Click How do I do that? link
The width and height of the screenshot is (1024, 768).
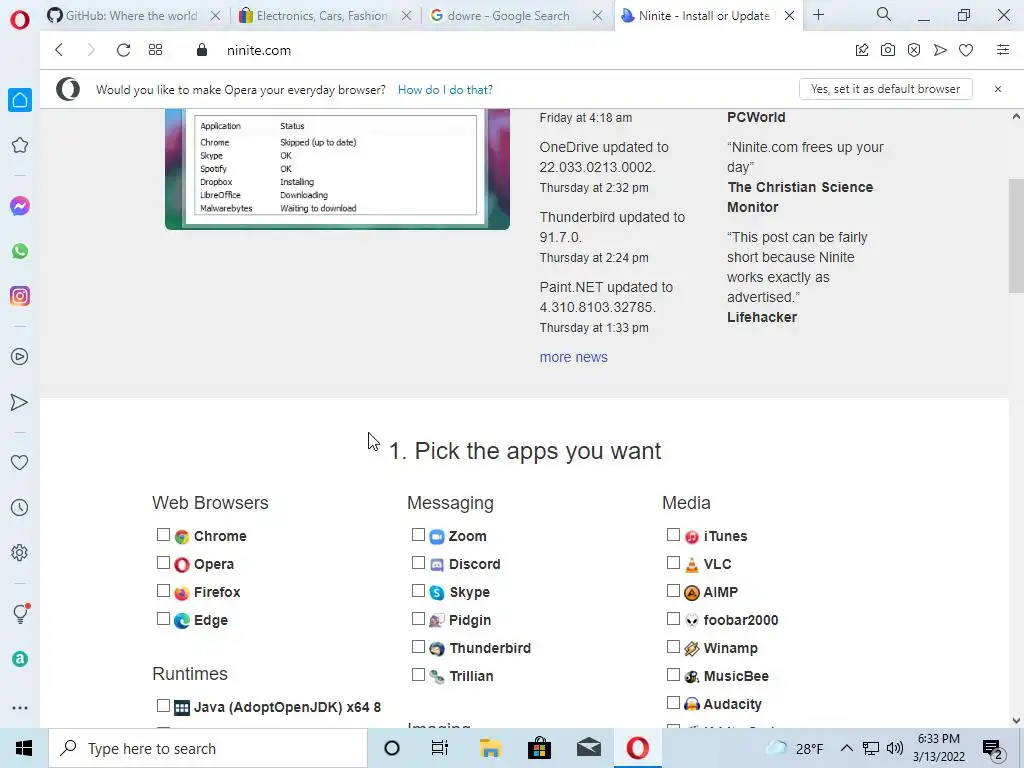445,89
